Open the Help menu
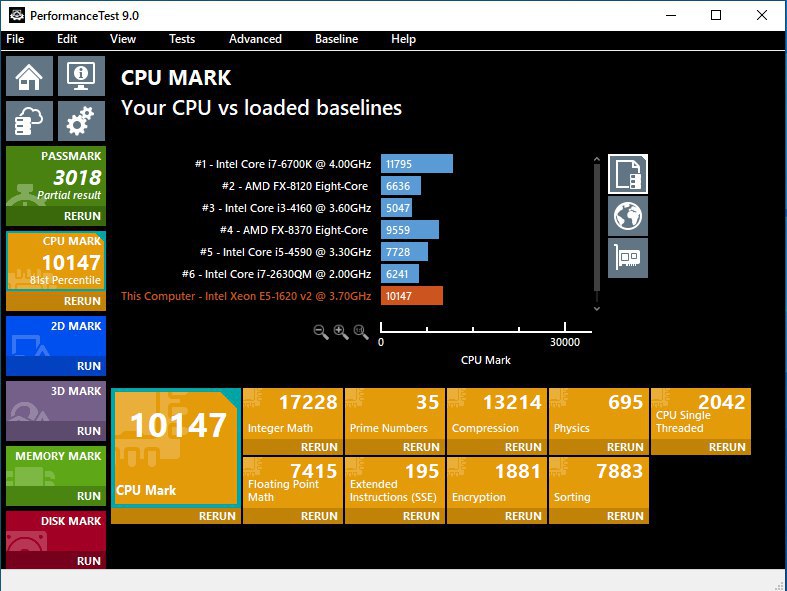 pos(403,39)
